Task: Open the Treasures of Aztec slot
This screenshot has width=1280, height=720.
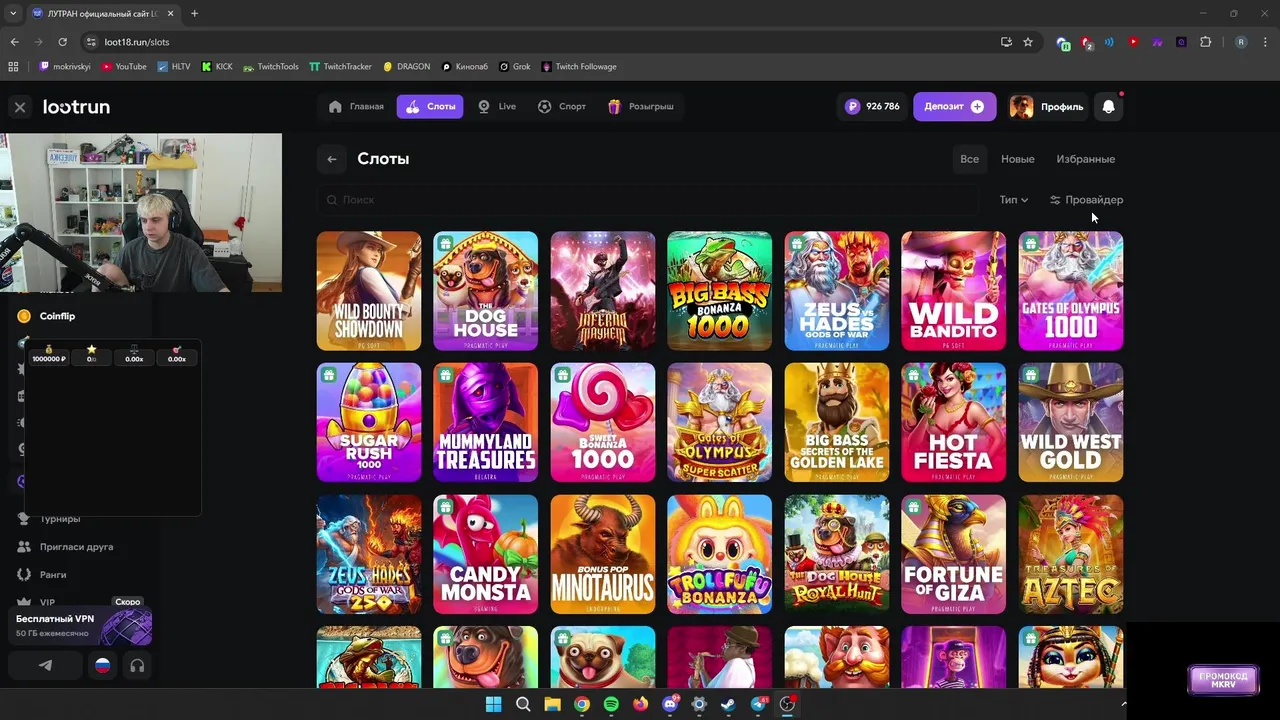Action: click(1071, 554)
